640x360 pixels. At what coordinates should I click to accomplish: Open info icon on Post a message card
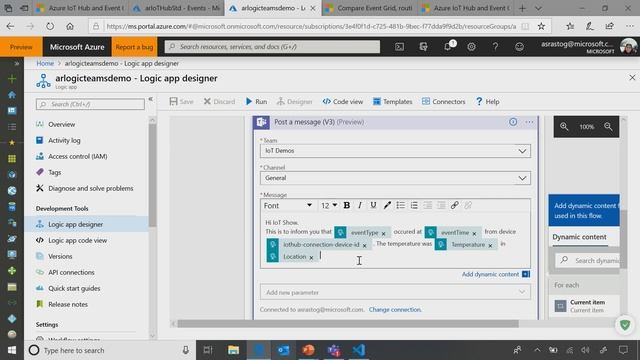513,122
